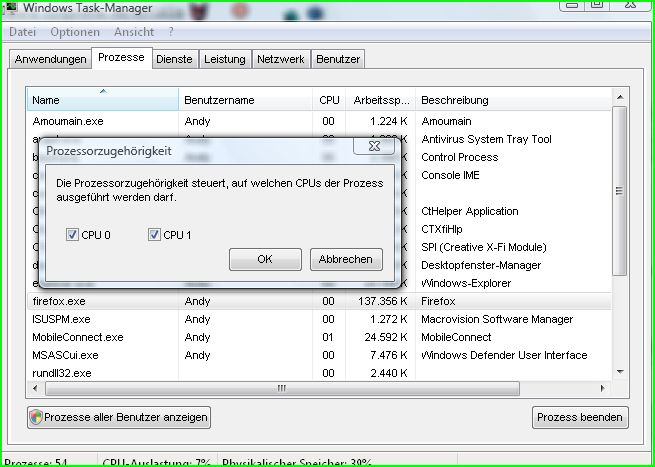Screen dimensions: 655x467
Task: Open the ? help menu
Action: (x=171, y=32)
